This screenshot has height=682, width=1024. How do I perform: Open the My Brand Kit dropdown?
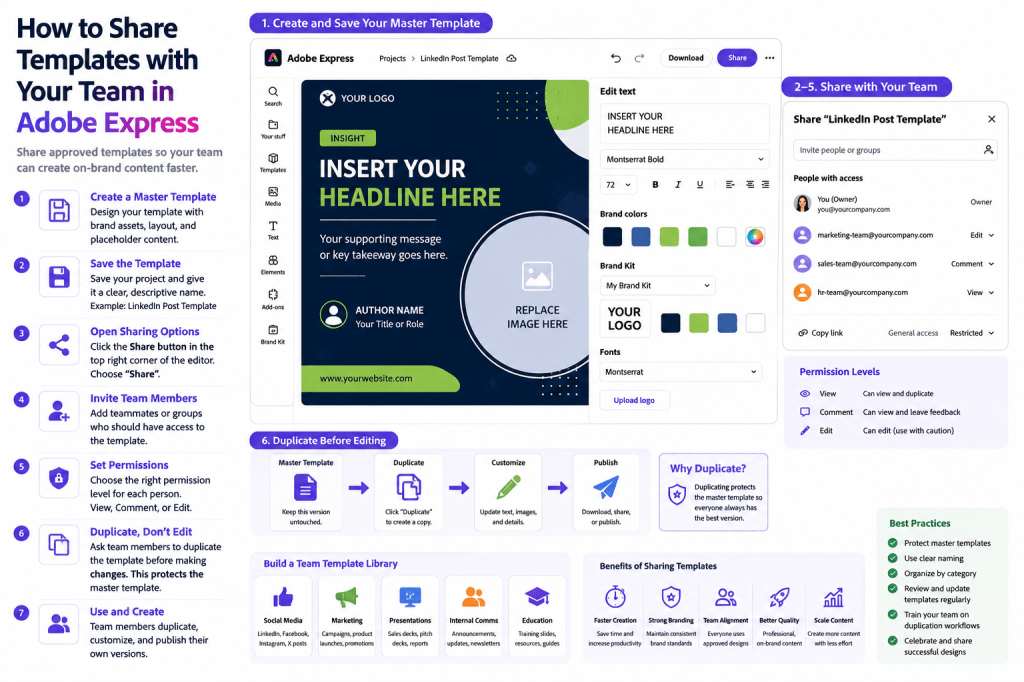tap(658, 285)
